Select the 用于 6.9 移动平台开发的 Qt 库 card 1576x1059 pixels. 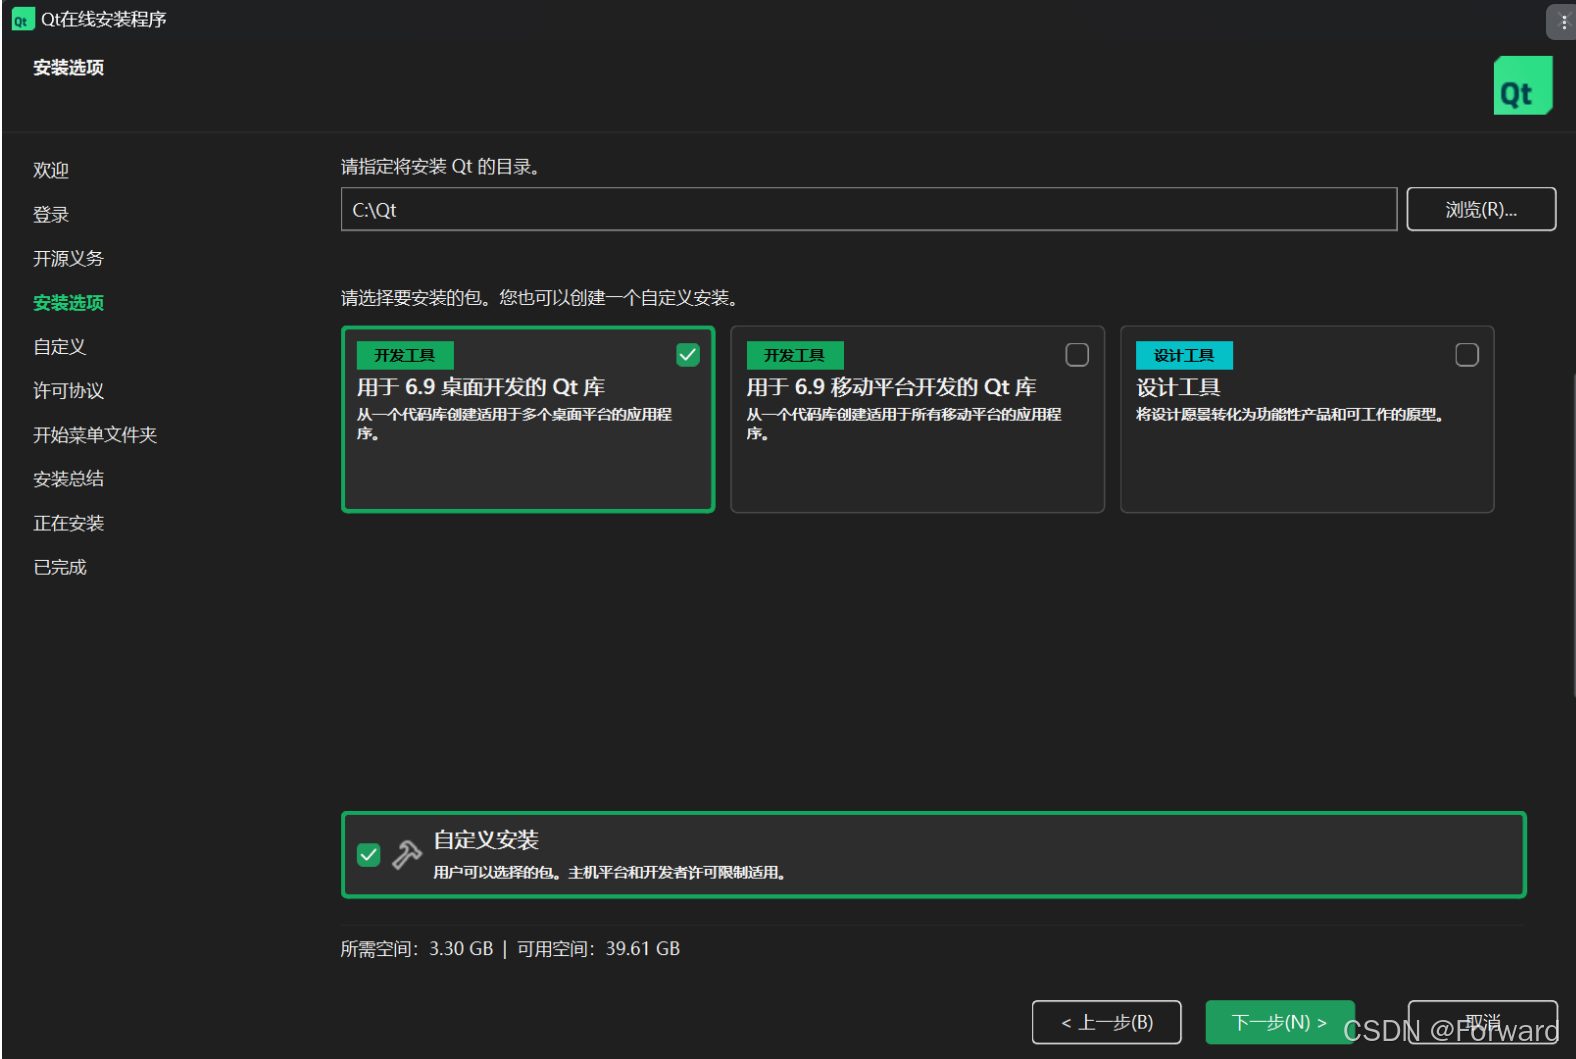[x=917, y=419]
